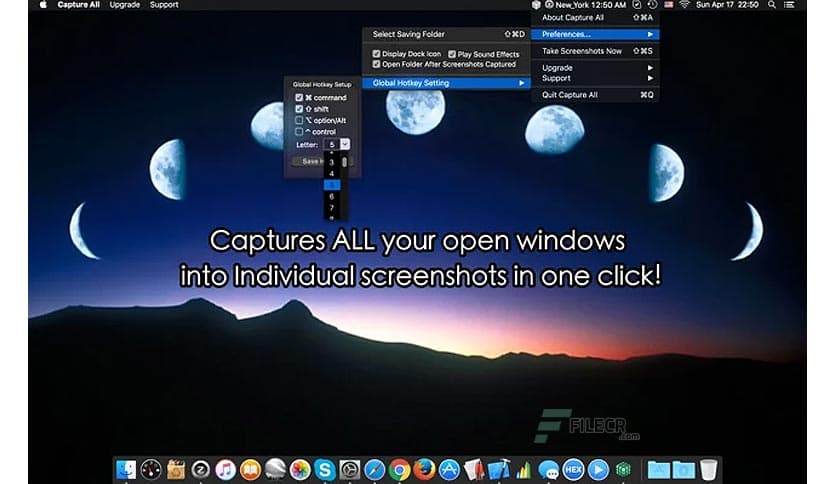Launch Google Chrome from the dock
This screenshot has height=484, width=836.
399,469
